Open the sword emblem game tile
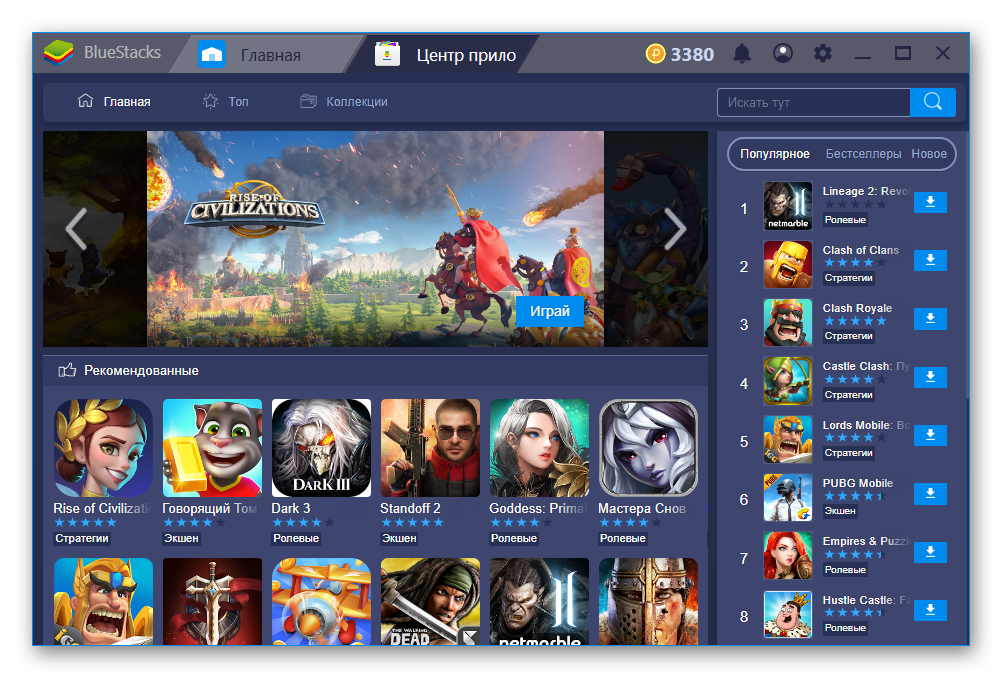1002x678 pixels. click(212, 601)
